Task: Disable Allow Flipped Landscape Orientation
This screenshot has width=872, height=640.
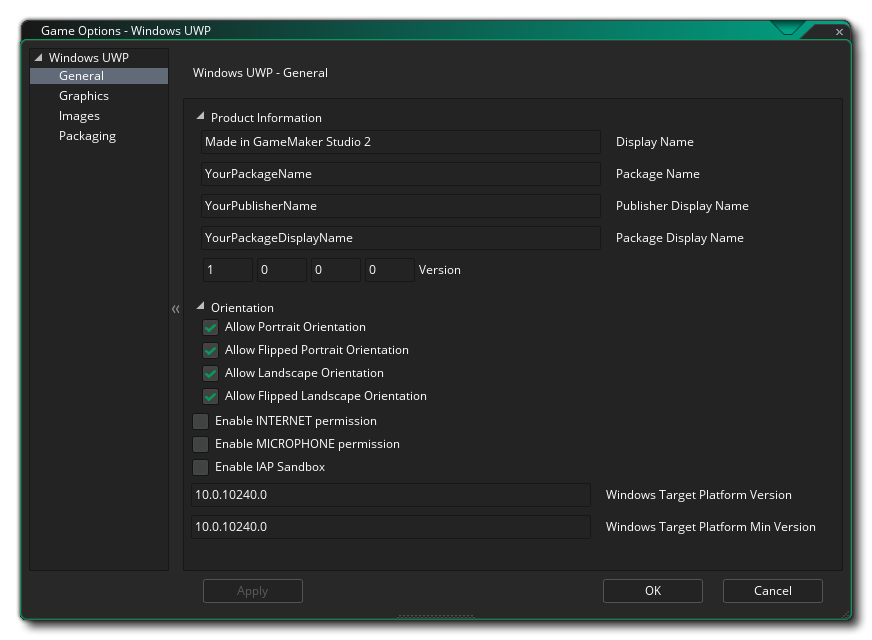Action: point(210,396)
